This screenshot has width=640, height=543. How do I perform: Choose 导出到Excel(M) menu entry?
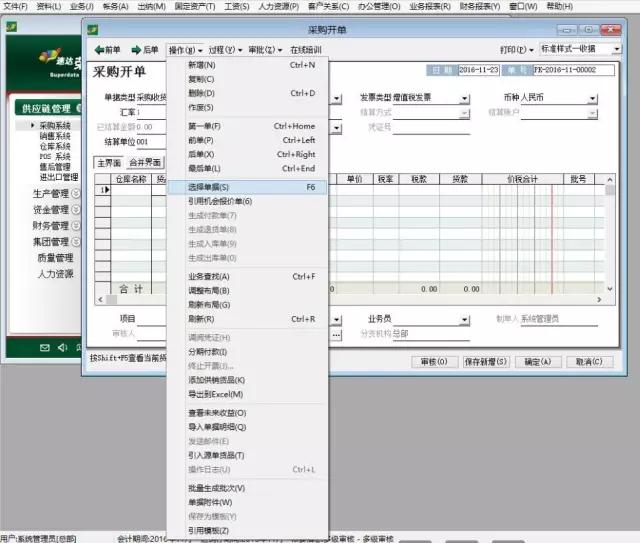pos(247,394)
